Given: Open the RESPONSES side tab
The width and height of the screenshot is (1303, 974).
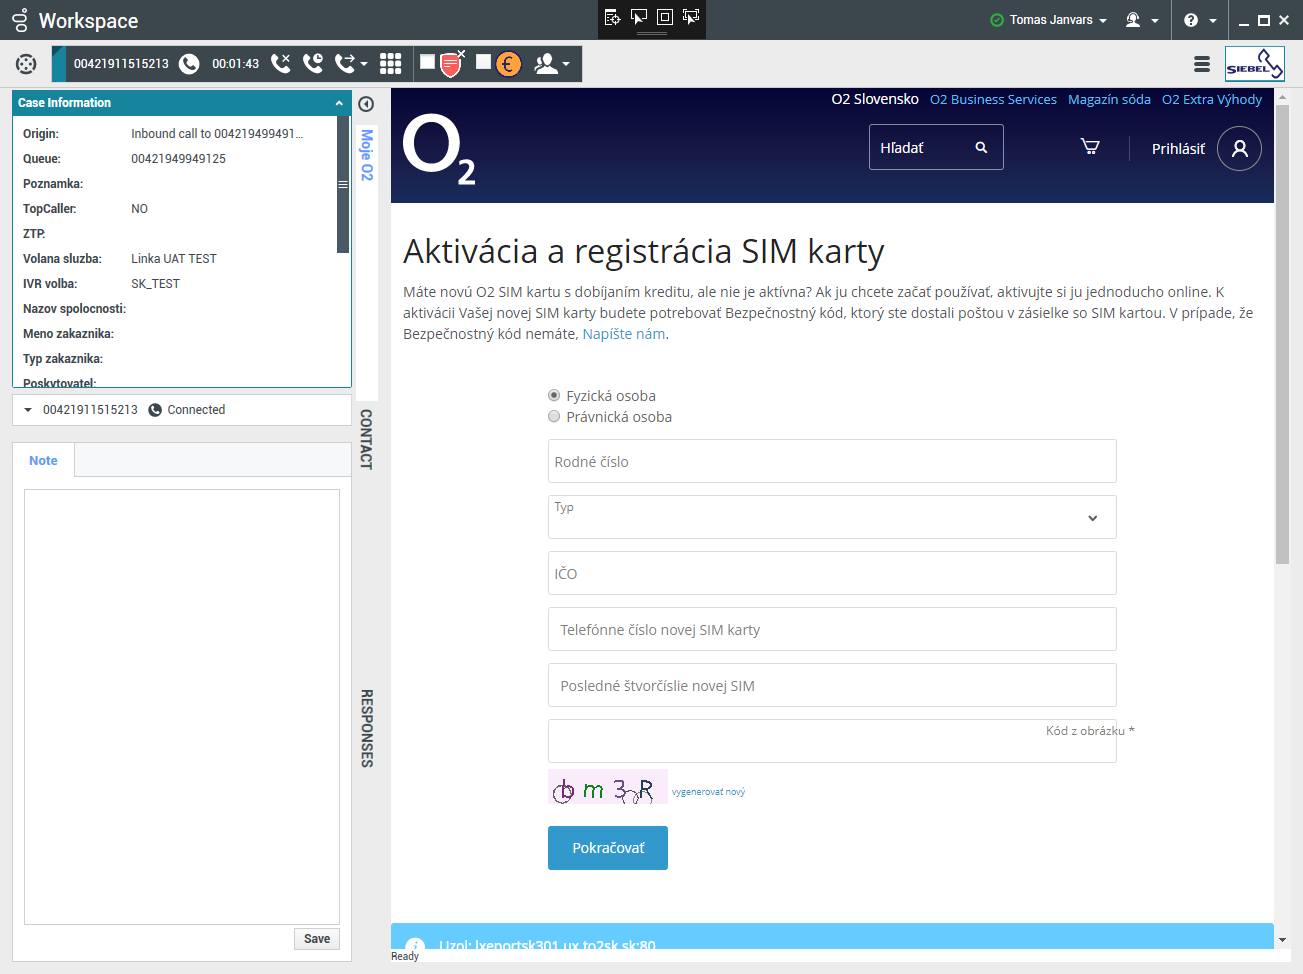Looking at the screenshot, I should [x=367, y=728].
